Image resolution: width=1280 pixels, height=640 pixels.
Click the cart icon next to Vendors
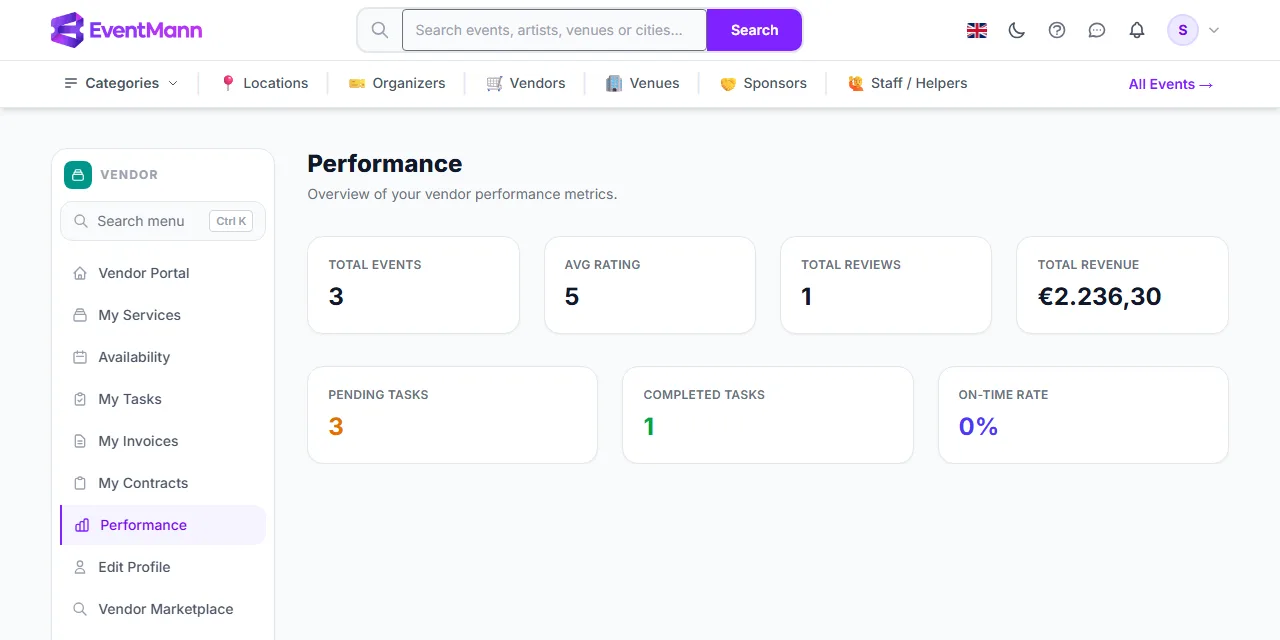click(494, 83)
